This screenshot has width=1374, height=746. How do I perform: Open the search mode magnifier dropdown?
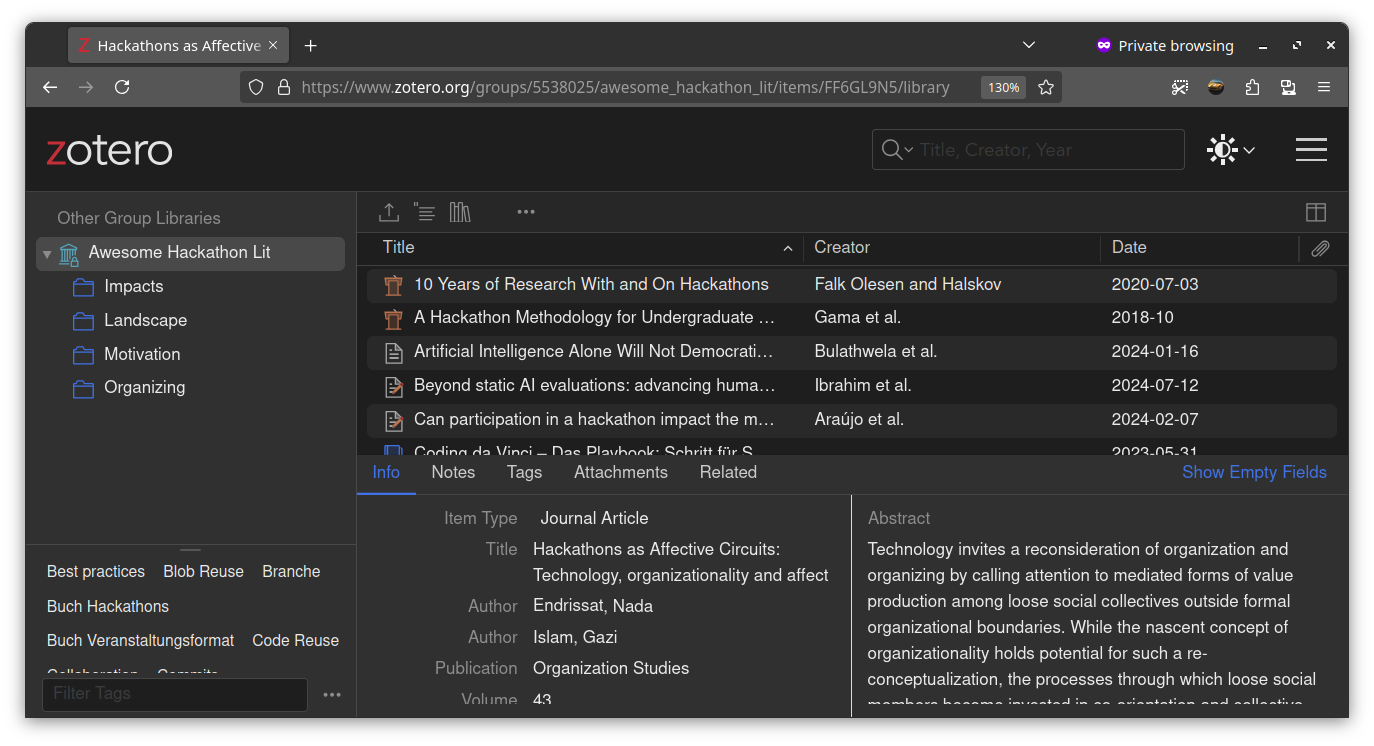click(x=897, y=150)
